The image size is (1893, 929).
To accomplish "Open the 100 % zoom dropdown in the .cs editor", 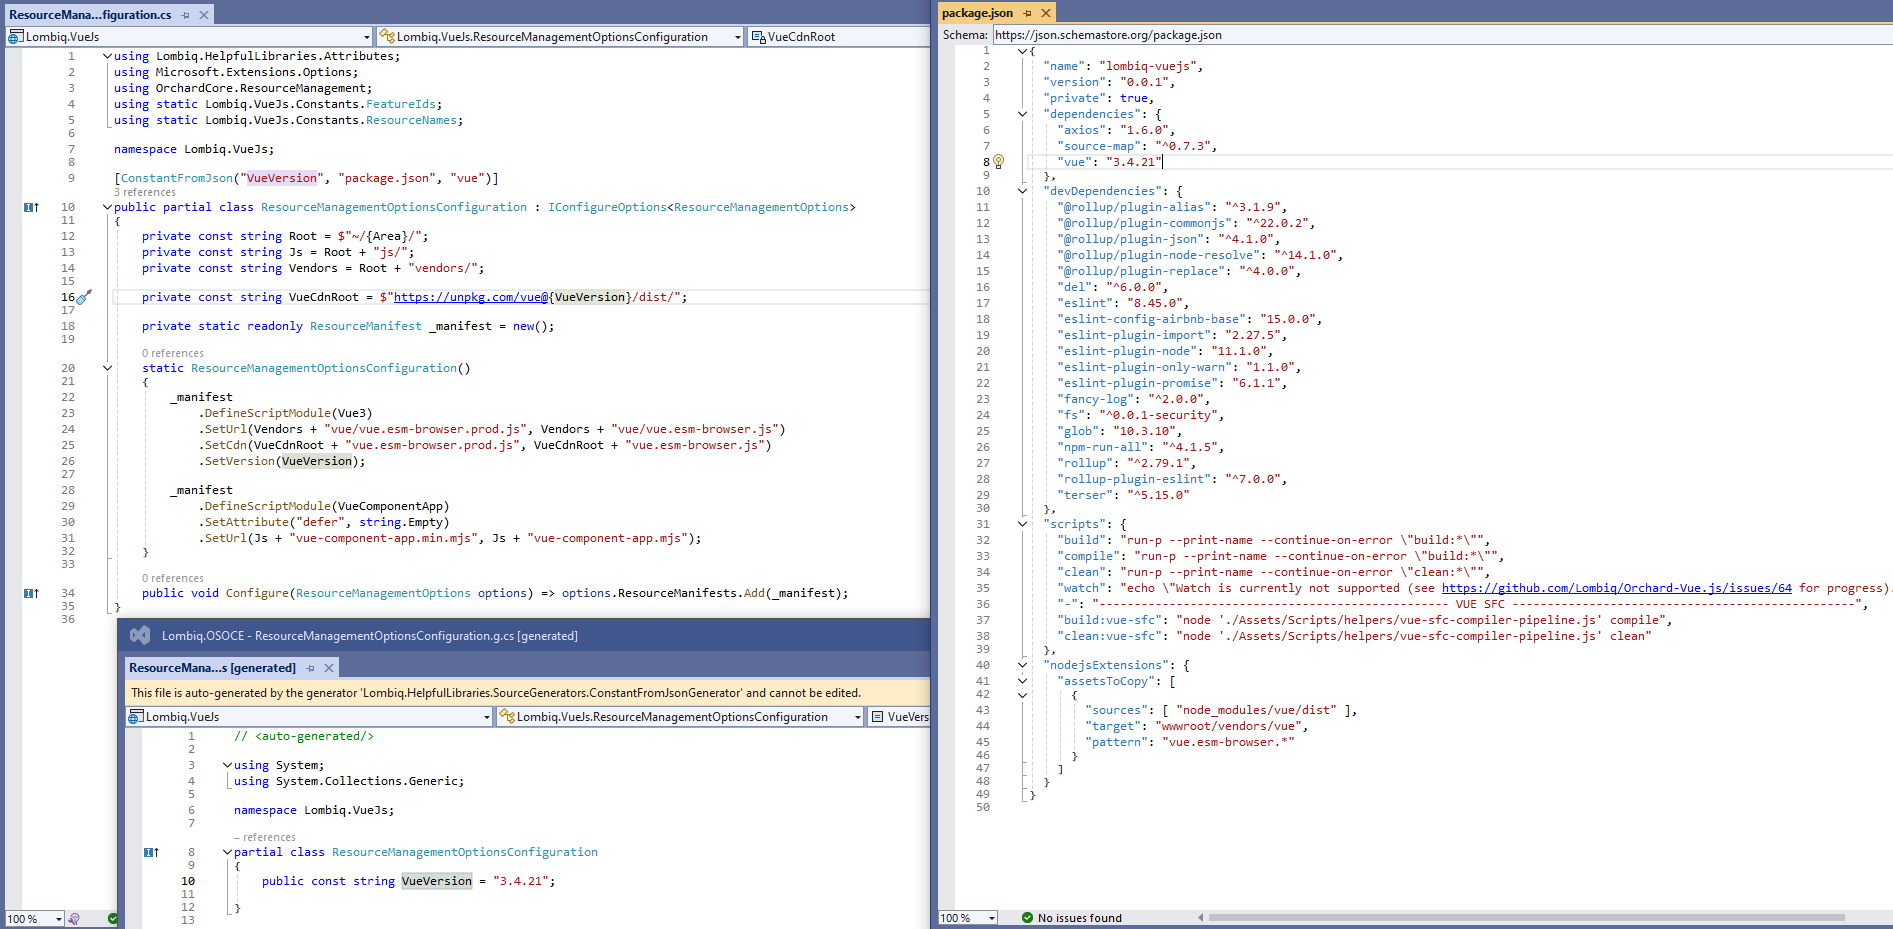I will tap(59, 918).
